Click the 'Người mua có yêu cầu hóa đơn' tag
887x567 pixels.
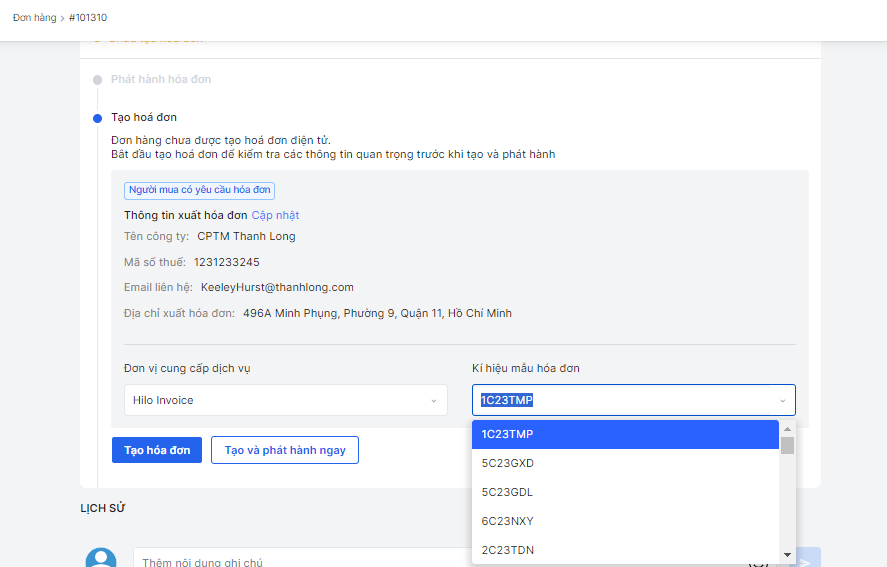point(199,190)
